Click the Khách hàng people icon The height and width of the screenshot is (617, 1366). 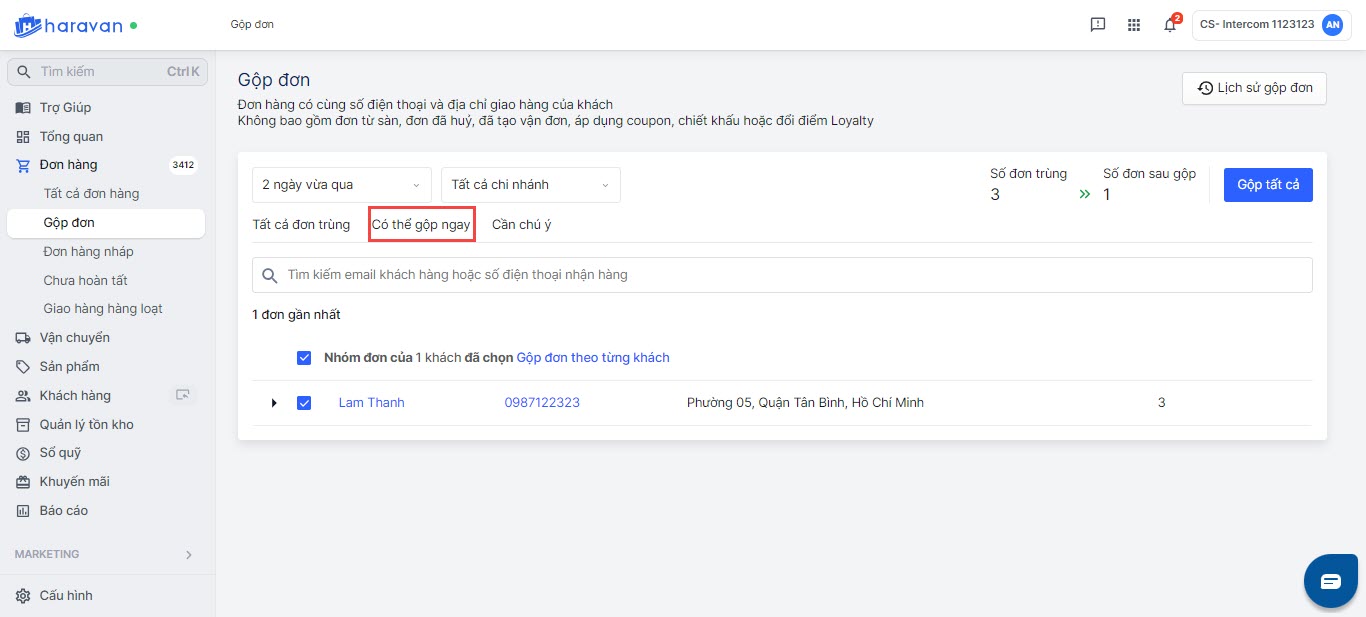(x=23, y=396)
